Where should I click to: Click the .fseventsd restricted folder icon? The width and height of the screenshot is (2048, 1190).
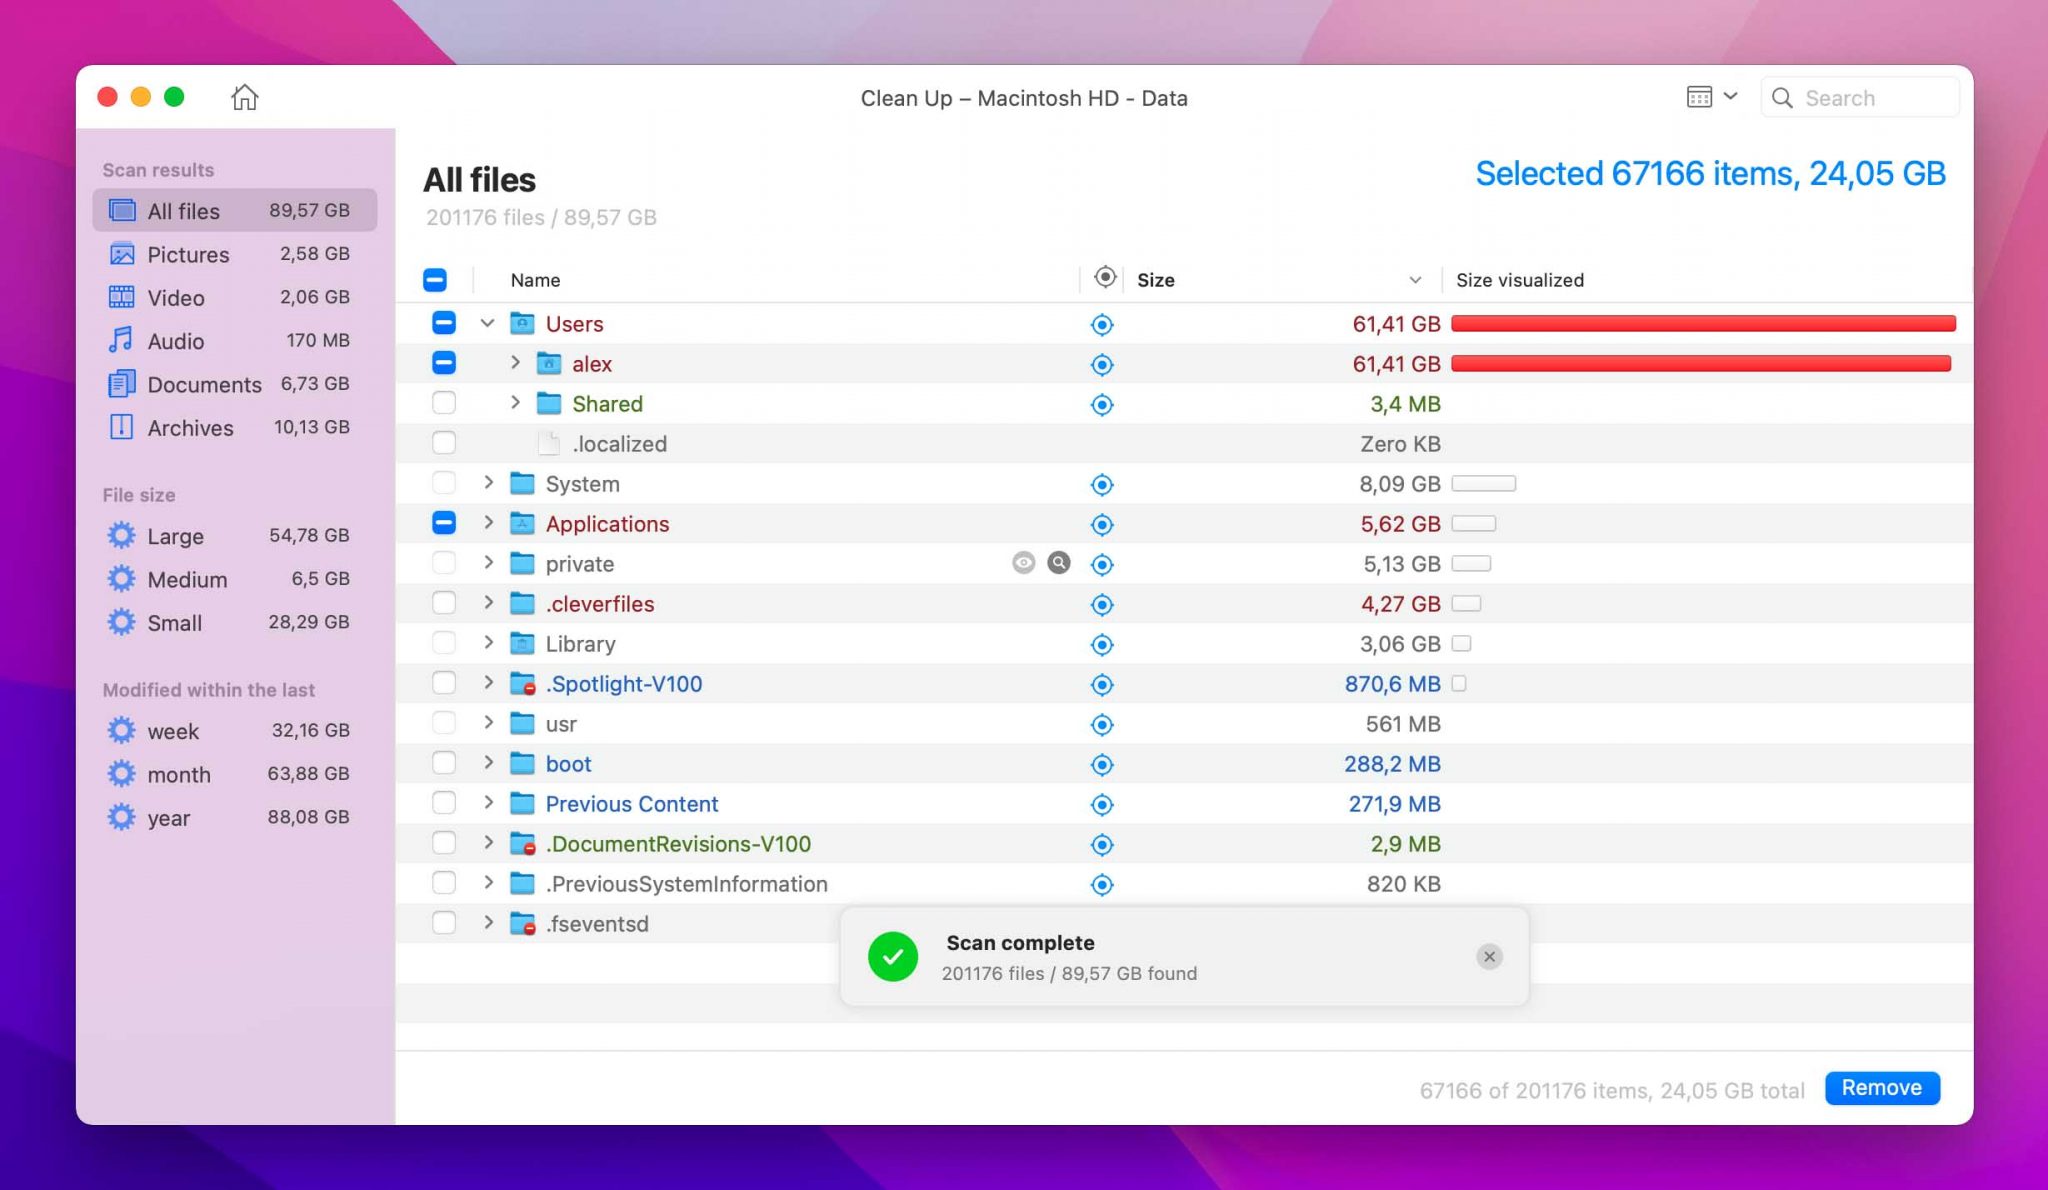pos(522,923)
